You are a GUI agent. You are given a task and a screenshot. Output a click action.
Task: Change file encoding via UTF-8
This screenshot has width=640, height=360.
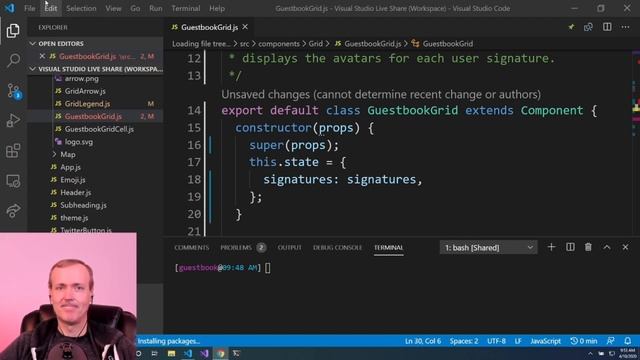coord(496,341)
